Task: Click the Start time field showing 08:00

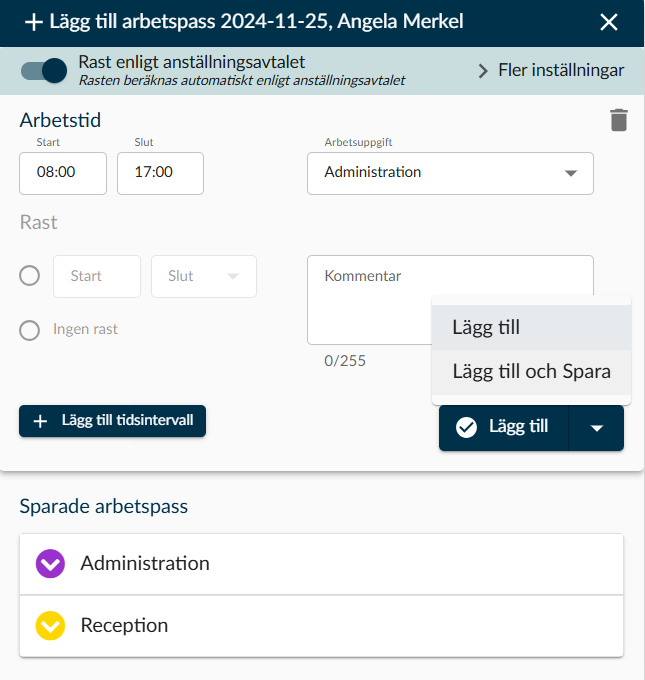Action: tap(63, 173)
